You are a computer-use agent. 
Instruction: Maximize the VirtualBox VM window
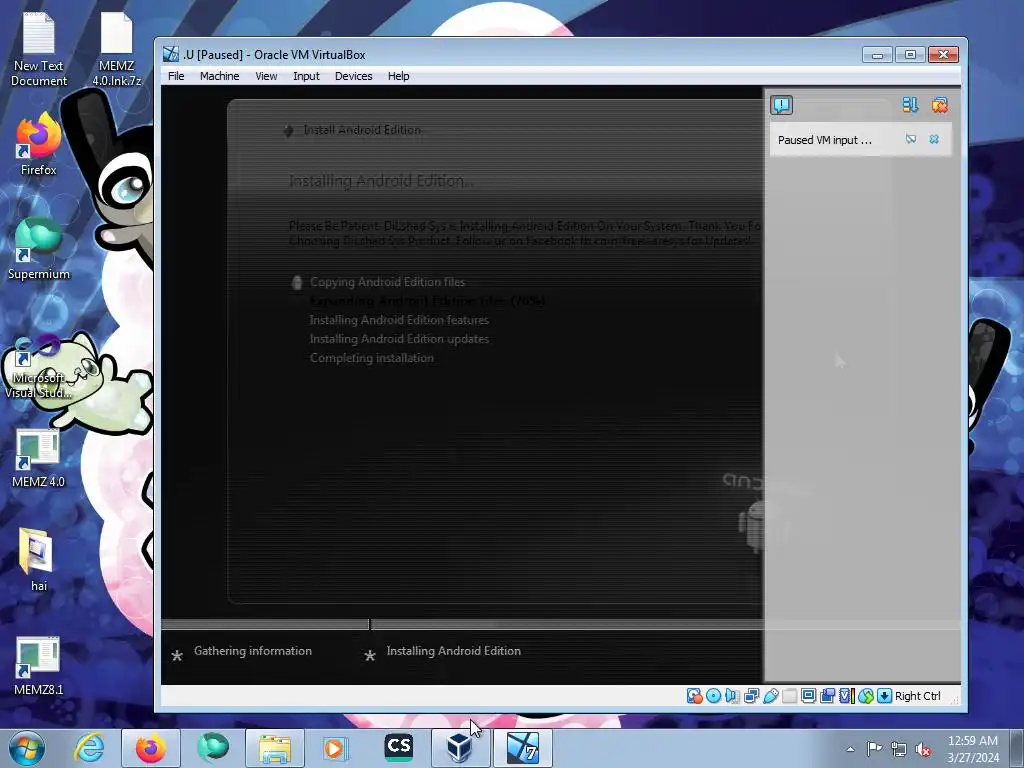910,55
